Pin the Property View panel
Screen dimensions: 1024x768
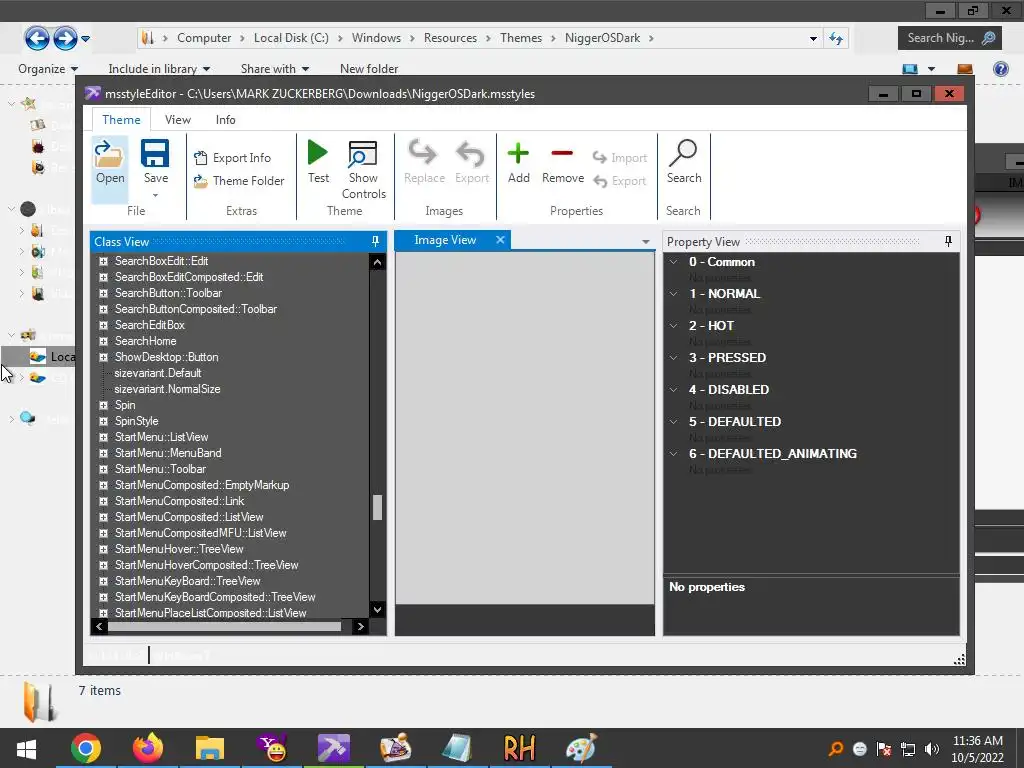click(948, 242)
